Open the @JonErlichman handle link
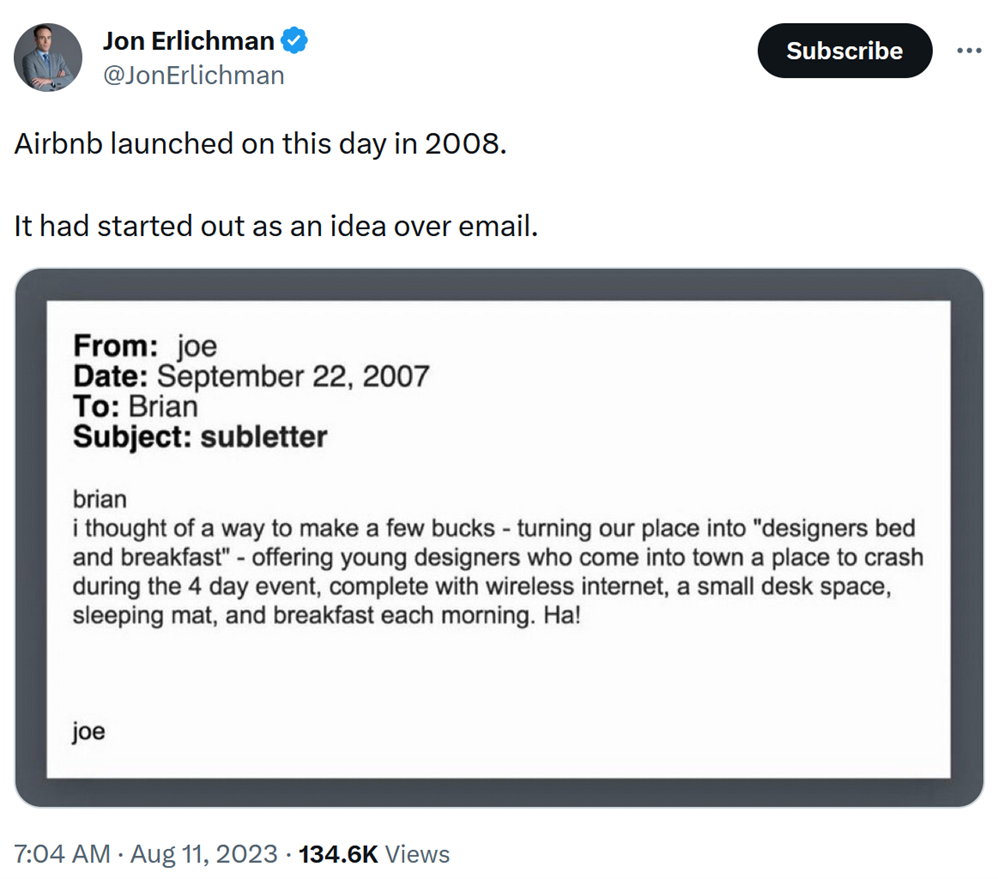The image size is (998, 879). coord(193,75)
